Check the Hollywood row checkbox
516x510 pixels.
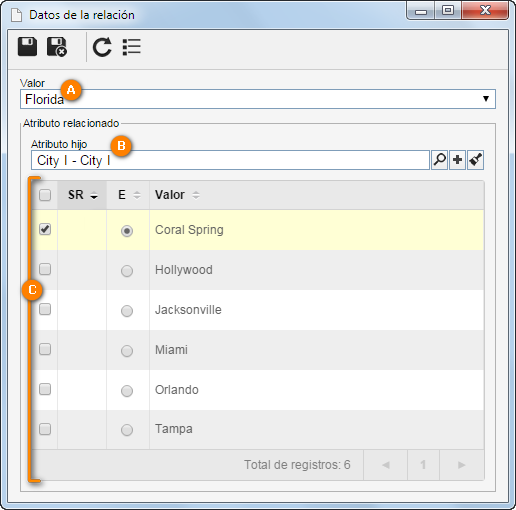point(45,269)
